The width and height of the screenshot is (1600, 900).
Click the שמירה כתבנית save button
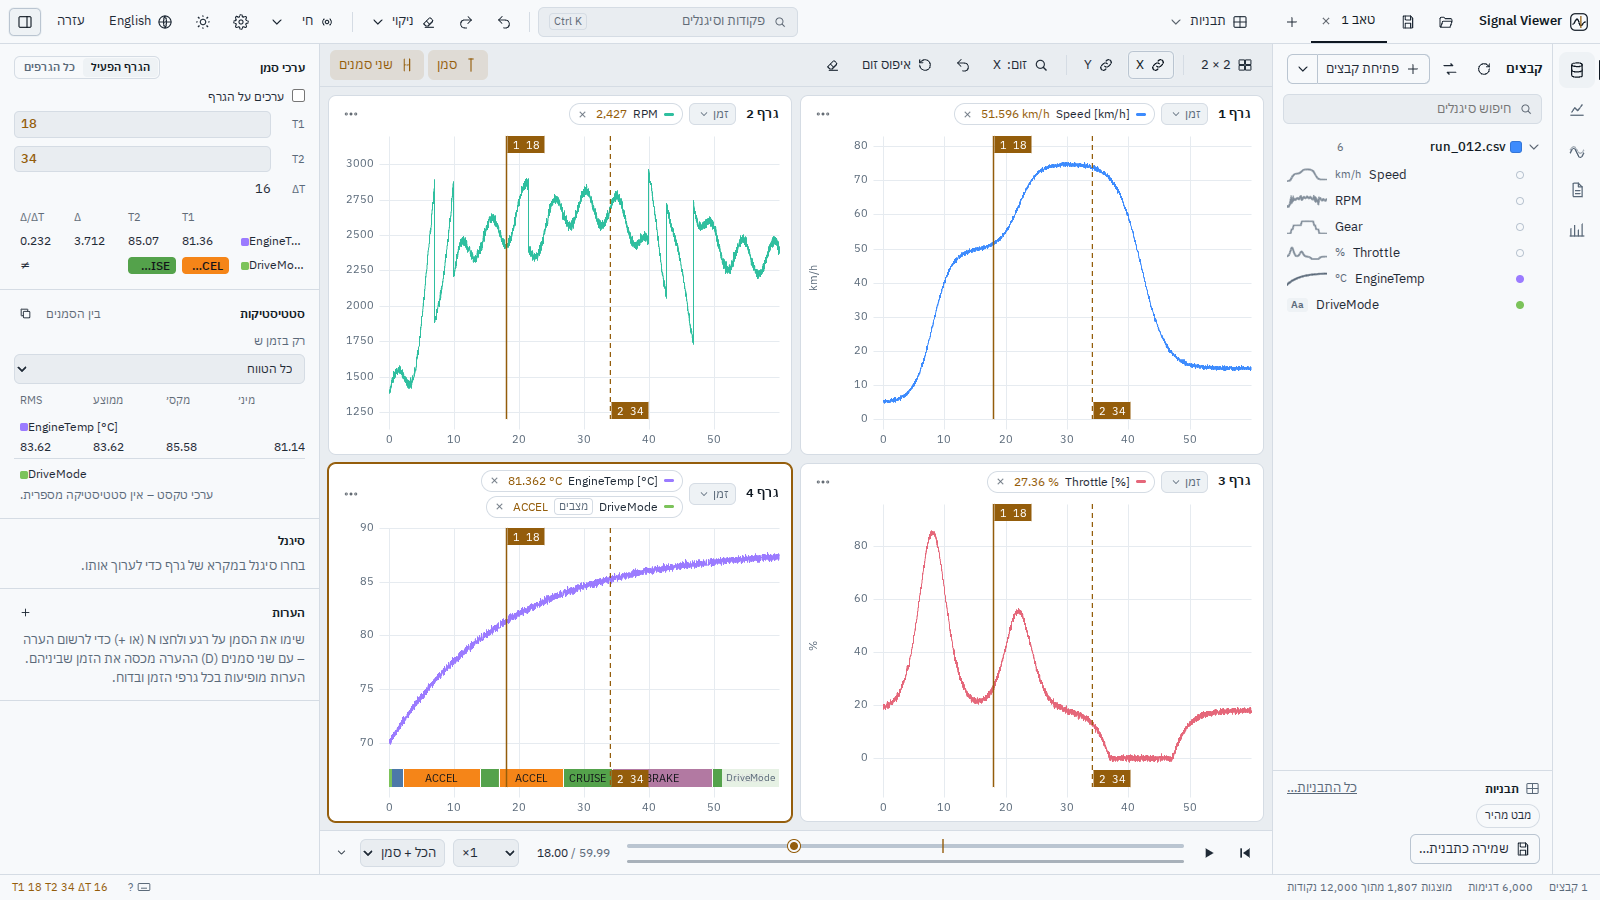click(x=1475, y=849)
